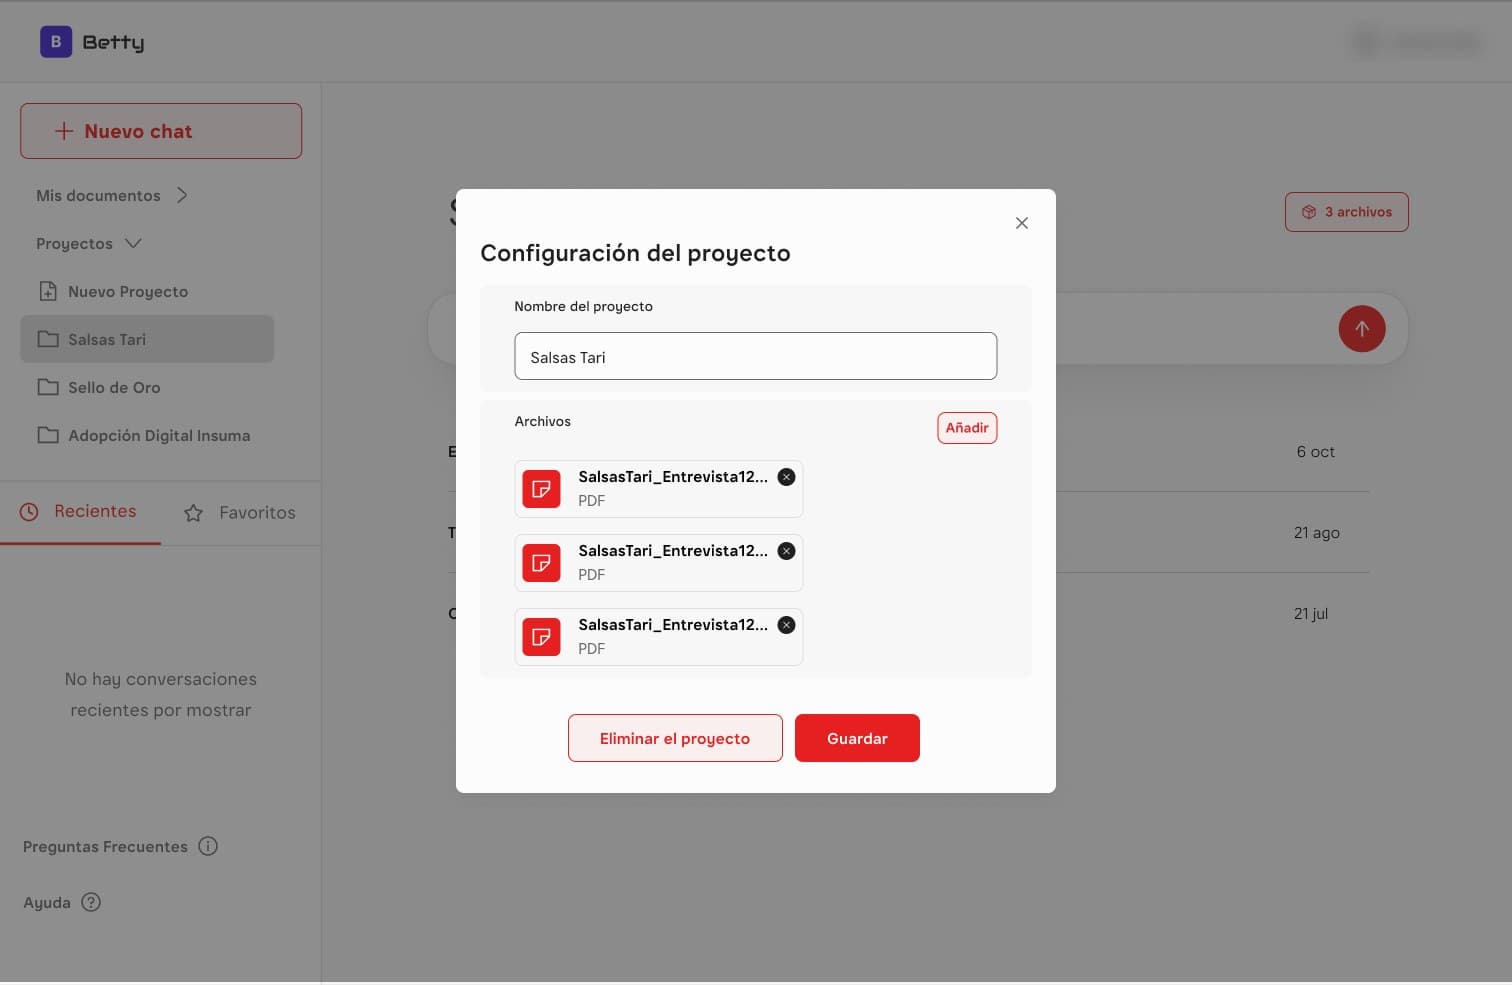1512x985 pixels.
Task: Add a file with the Añadir button
Action: (967, 428)
